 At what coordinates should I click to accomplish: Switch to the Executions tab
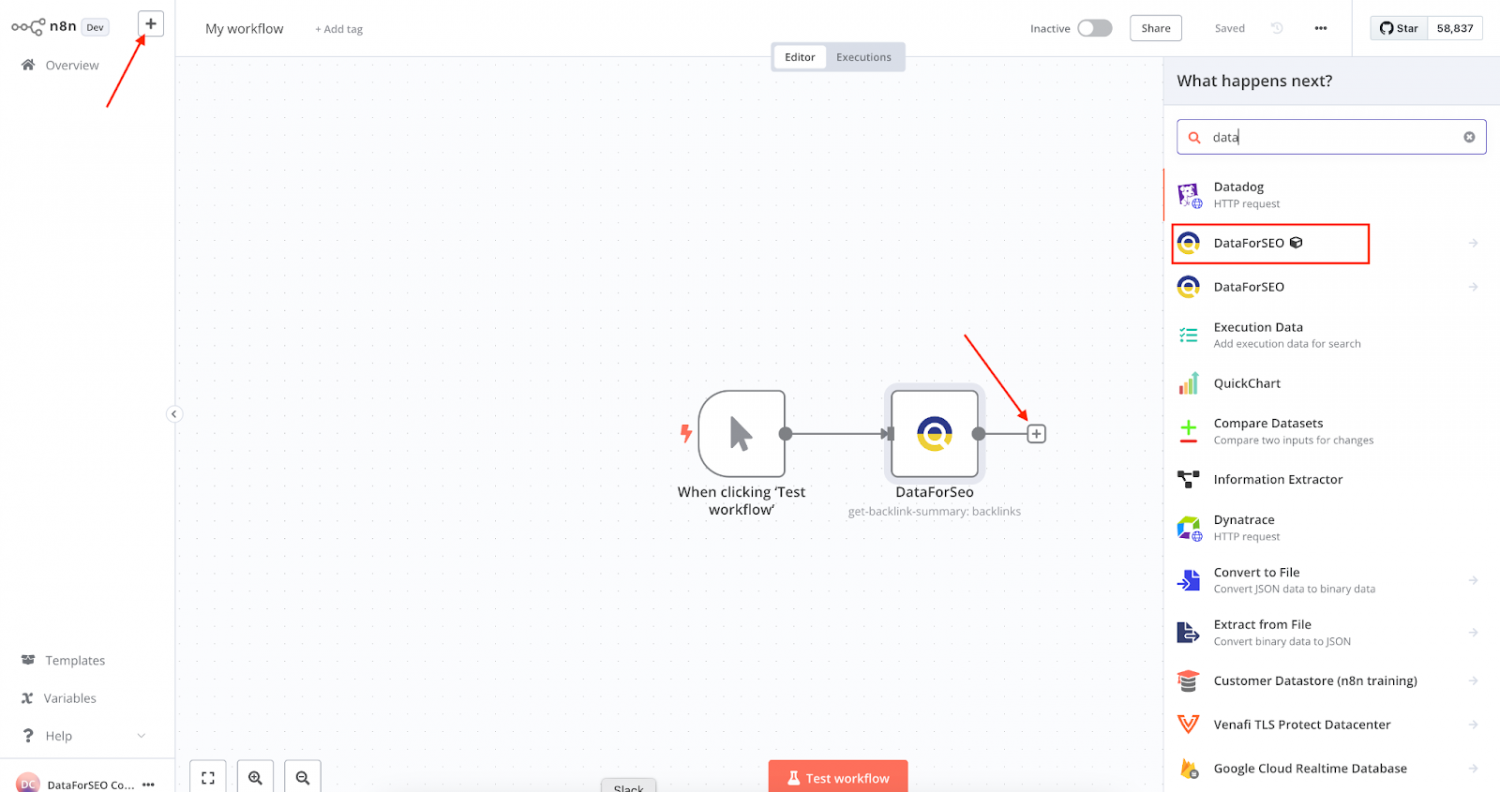click(863, 57)
